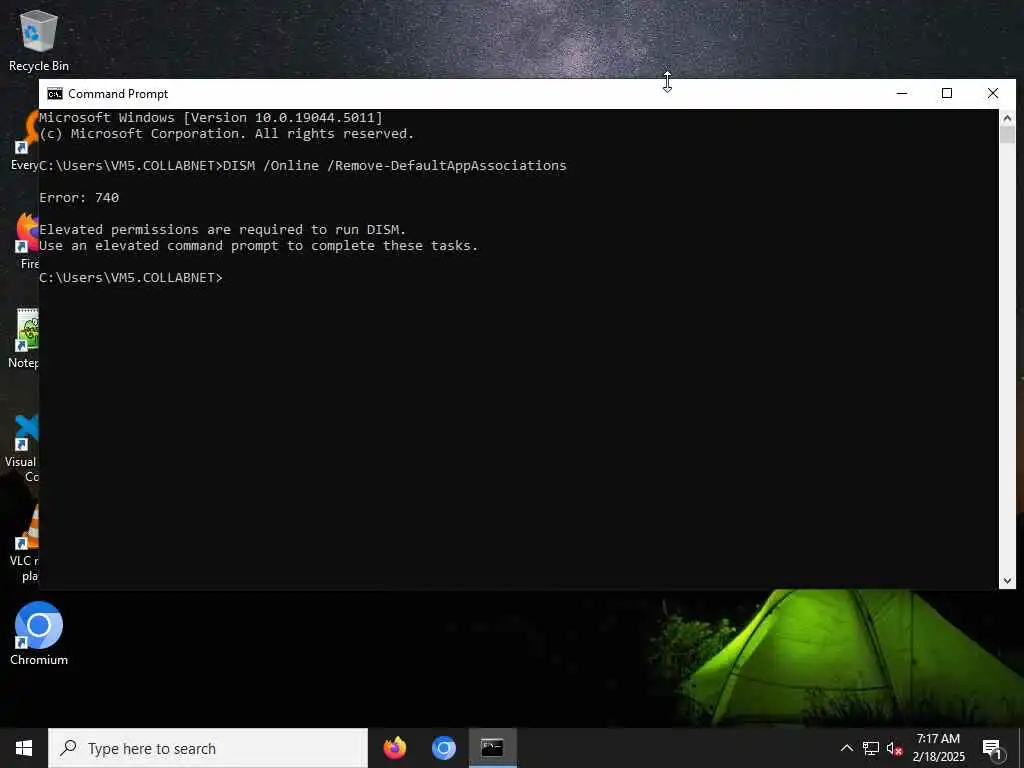Viewport: 1024px width, 768px height.
Task: Click 'Elevated permissions are required' line
Action: tap(223, 229)
